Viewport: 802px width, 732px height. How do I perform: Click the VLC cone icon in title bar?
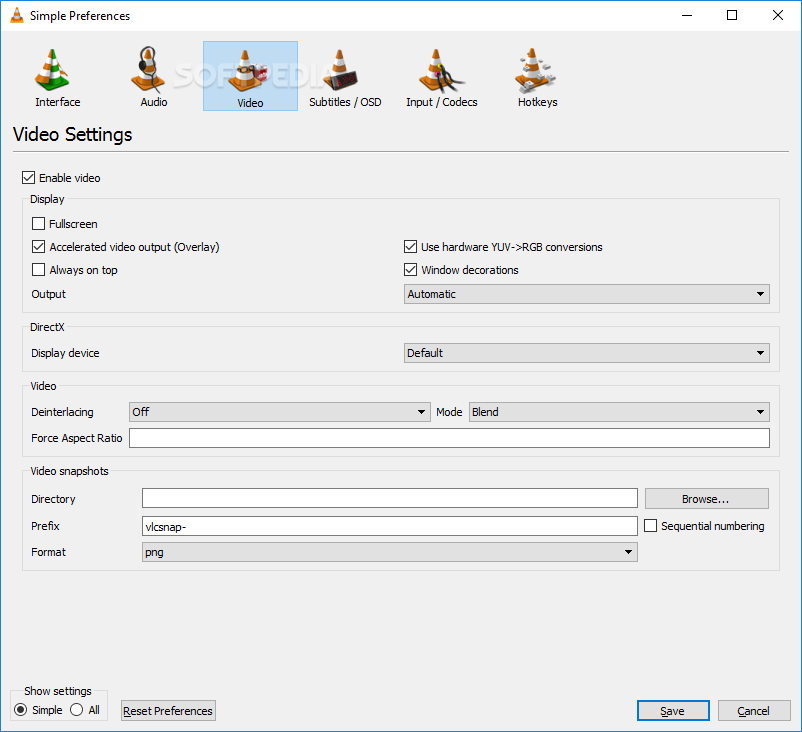coord(17,15)
